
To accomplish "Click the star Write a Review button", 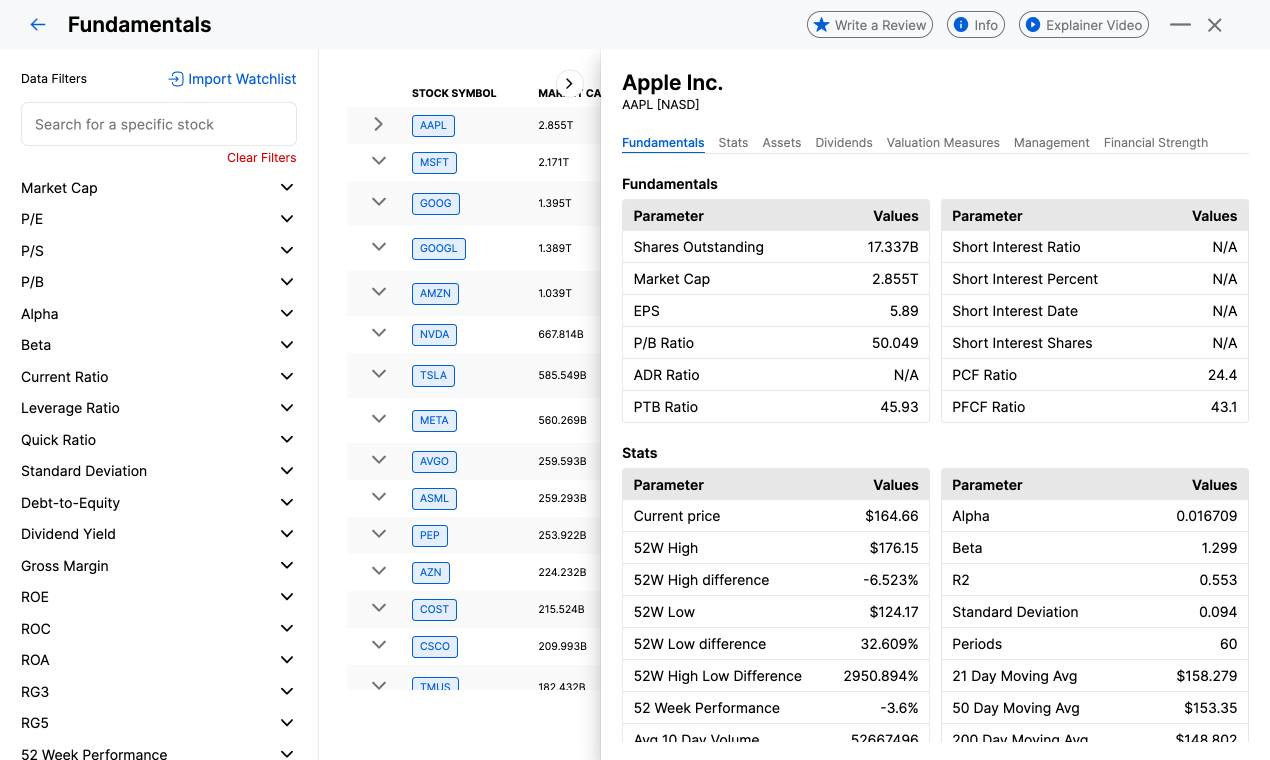I will pyautogui.click(x=870, y=25).
